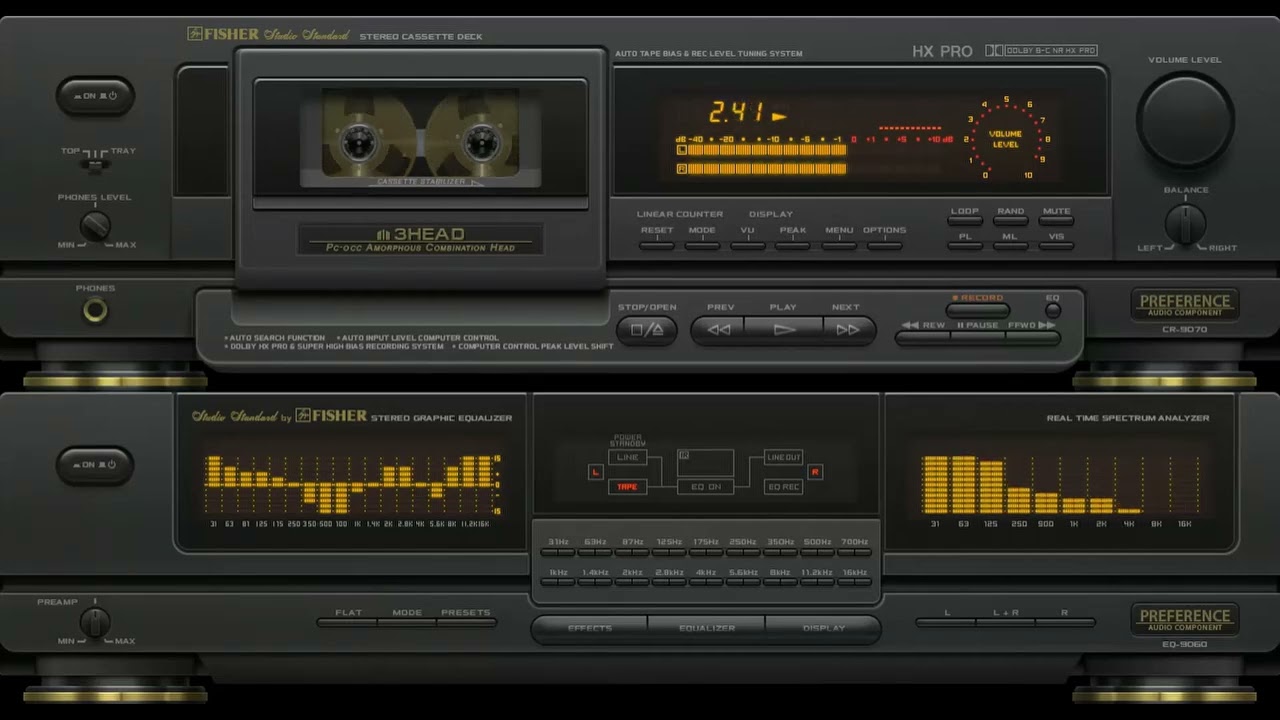Toggle the LOOP button

(x=965, y=221)
